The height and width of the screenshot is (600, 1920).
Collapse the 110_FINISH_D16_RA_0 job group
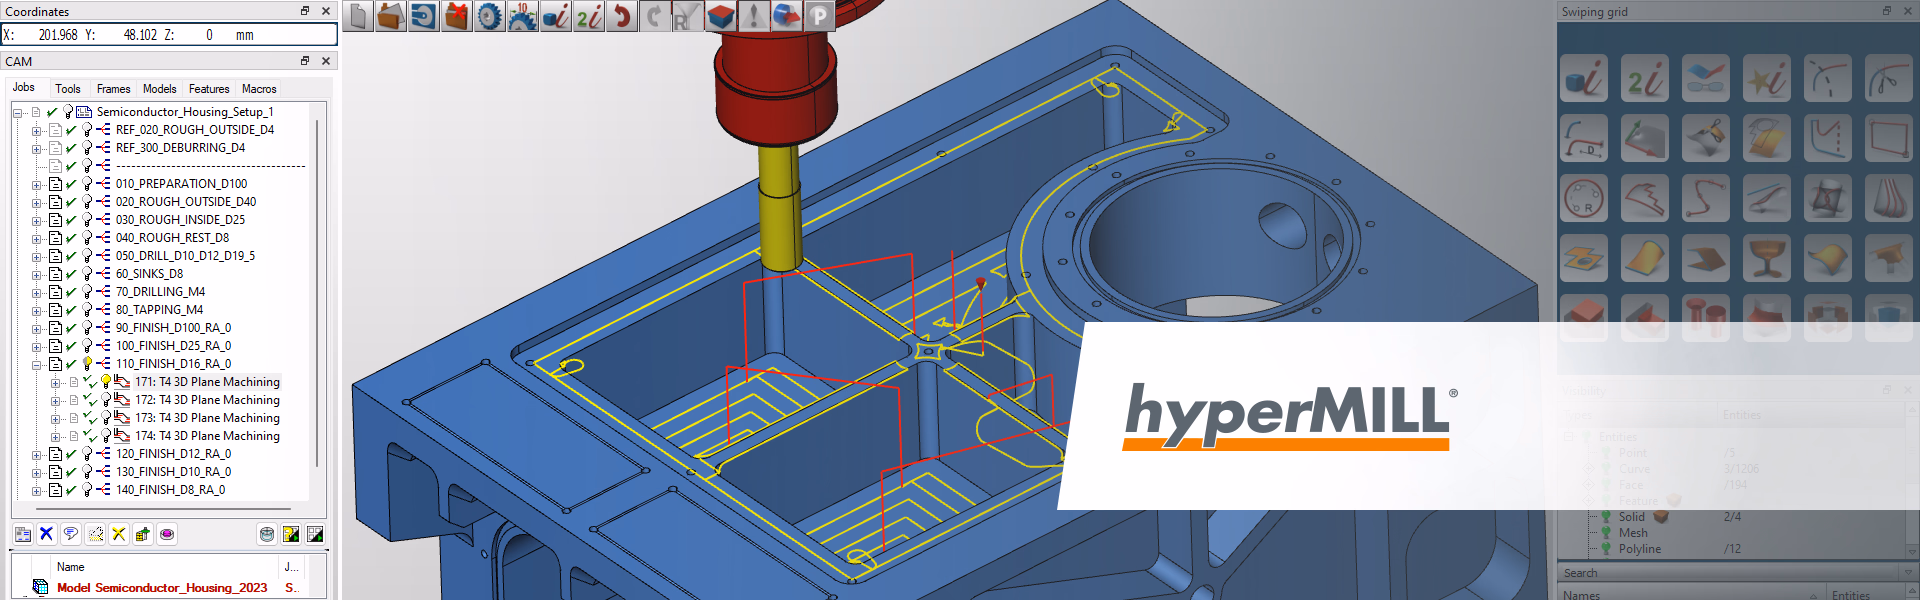click(37, 364)
